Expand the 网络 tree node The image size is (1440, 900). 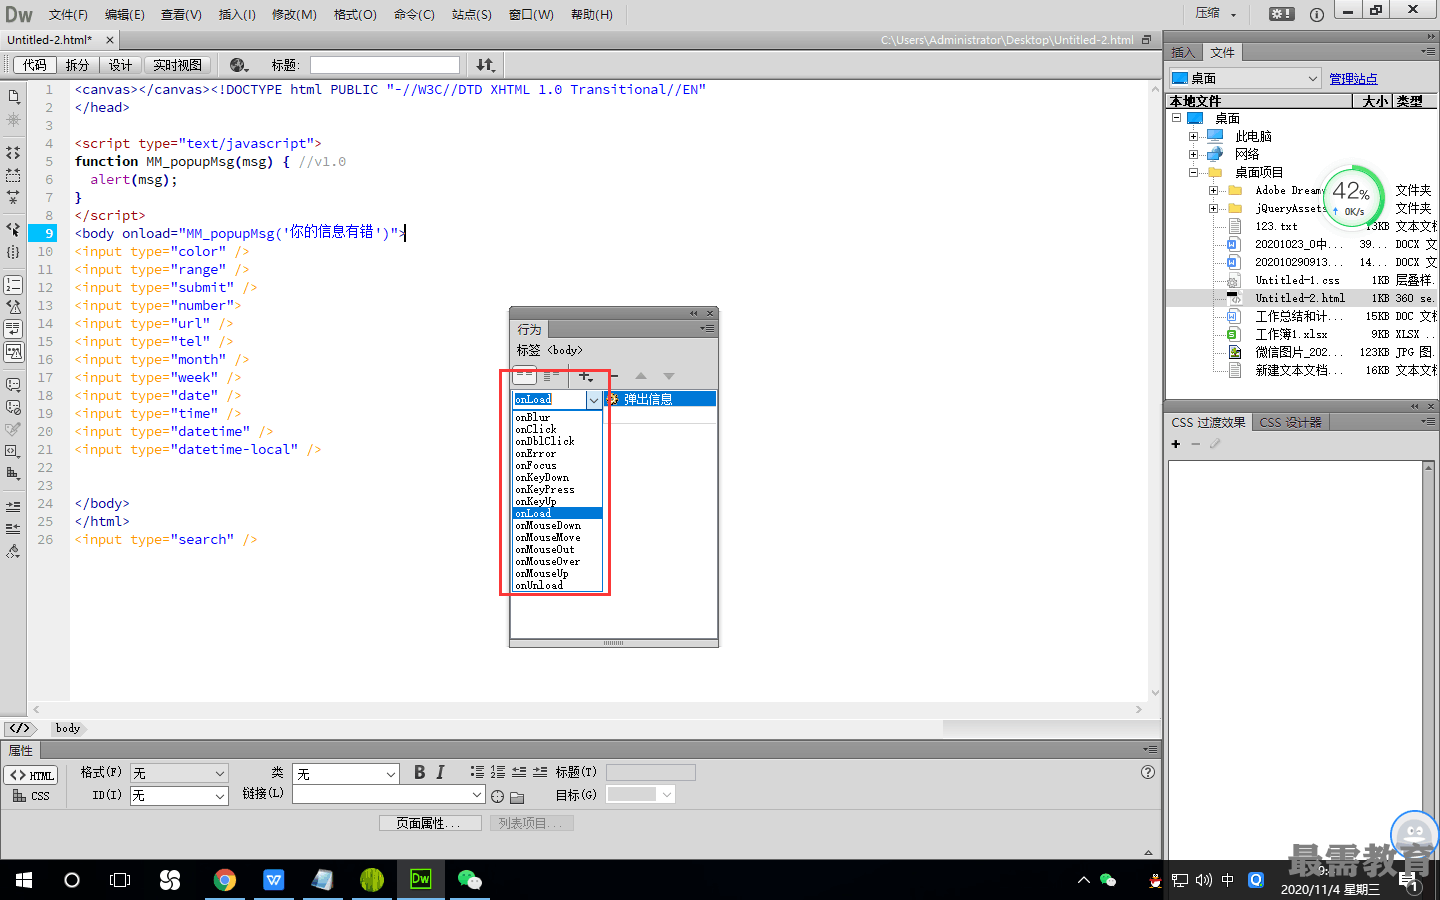[x=1193, y=154]
